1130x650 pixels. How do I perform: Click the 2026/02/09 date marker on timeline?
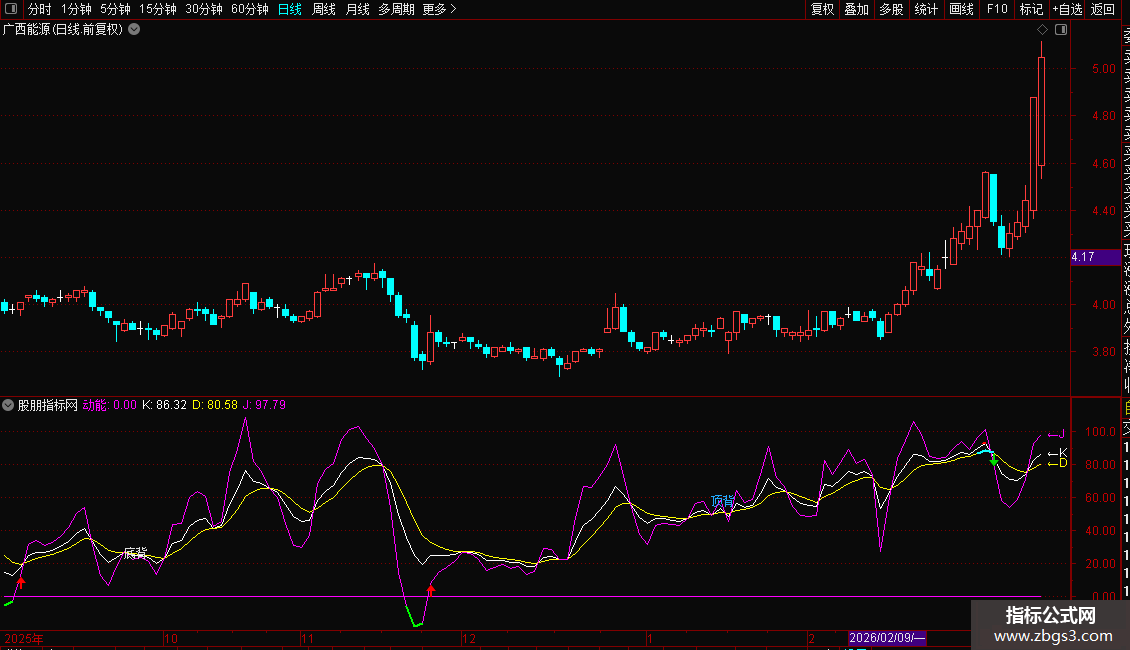(888, 637)
